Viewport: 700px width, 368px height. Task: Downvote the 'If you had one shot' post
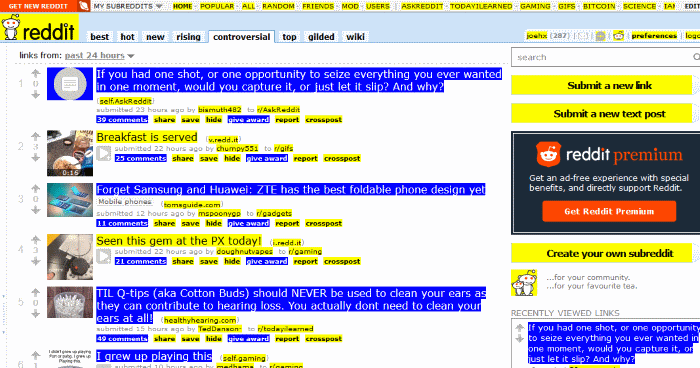[x=36, y=94]
